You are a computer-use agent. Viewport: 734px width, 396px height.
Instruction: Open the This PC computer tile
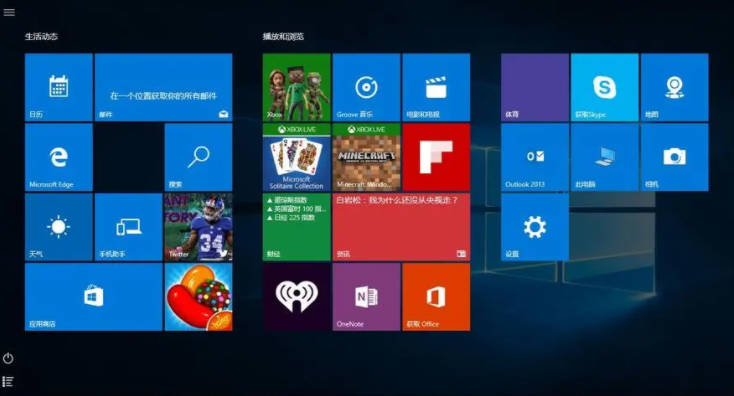[x=604, y=157]
